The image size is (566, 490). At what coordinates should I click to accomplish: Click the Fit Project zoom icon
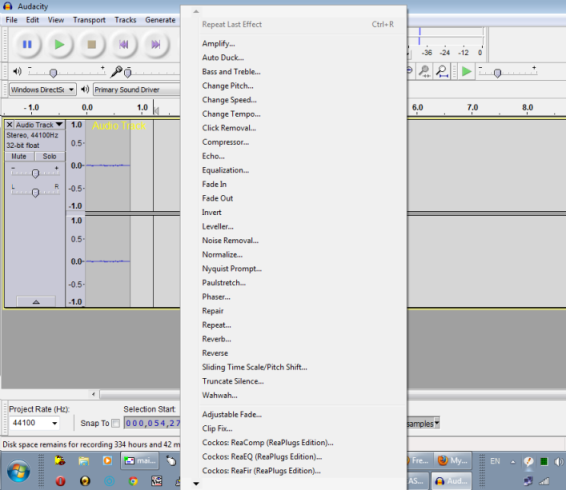(x=442, y=71)
